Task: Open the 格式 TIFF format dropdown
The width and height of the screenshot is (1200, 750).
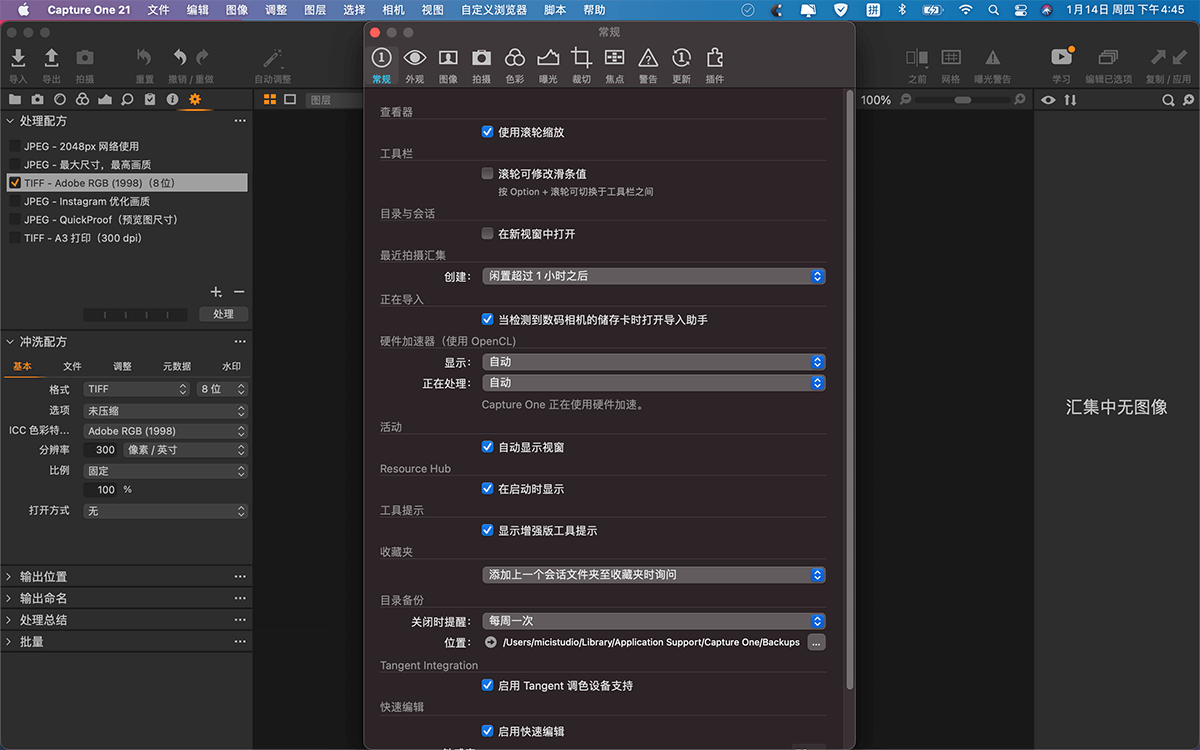Action: [x=136, y=389]
